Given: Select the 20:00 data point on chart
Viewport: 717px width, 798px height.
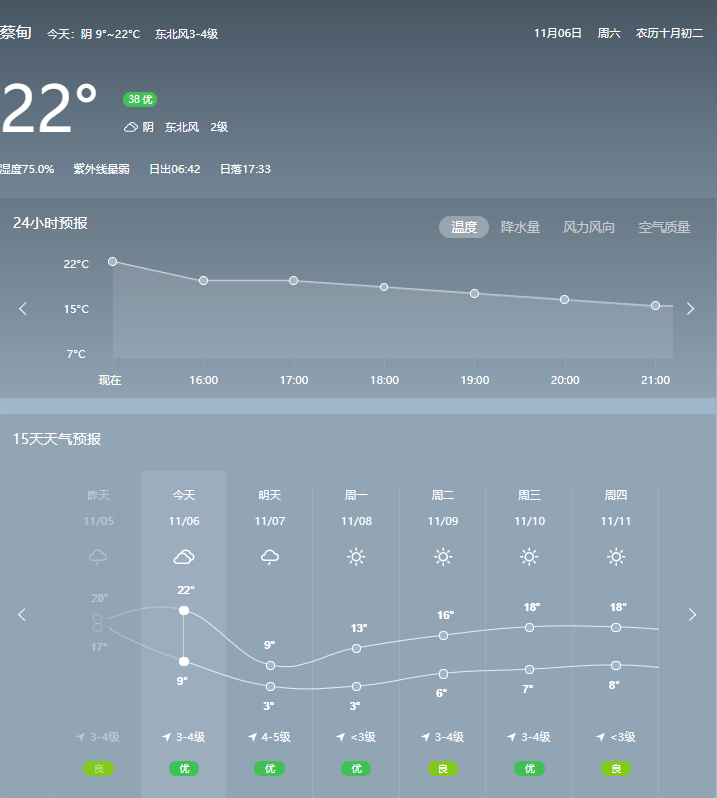Looking at the screenshot, I should pos(564,300).
